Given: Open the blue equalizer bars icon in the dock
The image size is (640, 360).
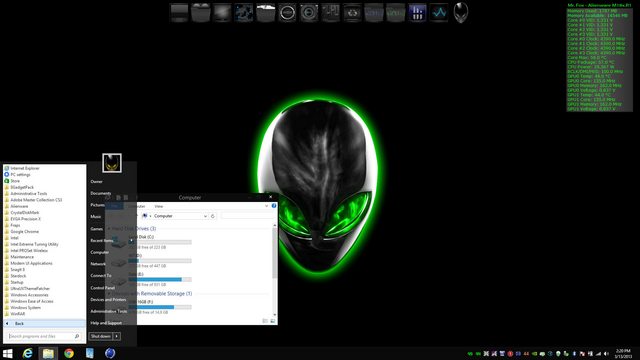Looking at the screenshot, I should pos(417,13).
